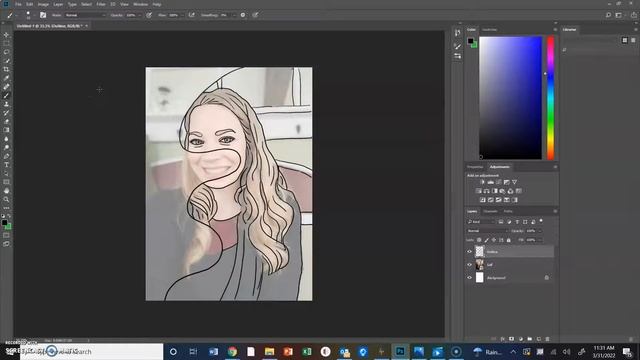Select the Crop tool
Image resolution: width=640 pixels, height=360 pixels.
pos(6,69)
